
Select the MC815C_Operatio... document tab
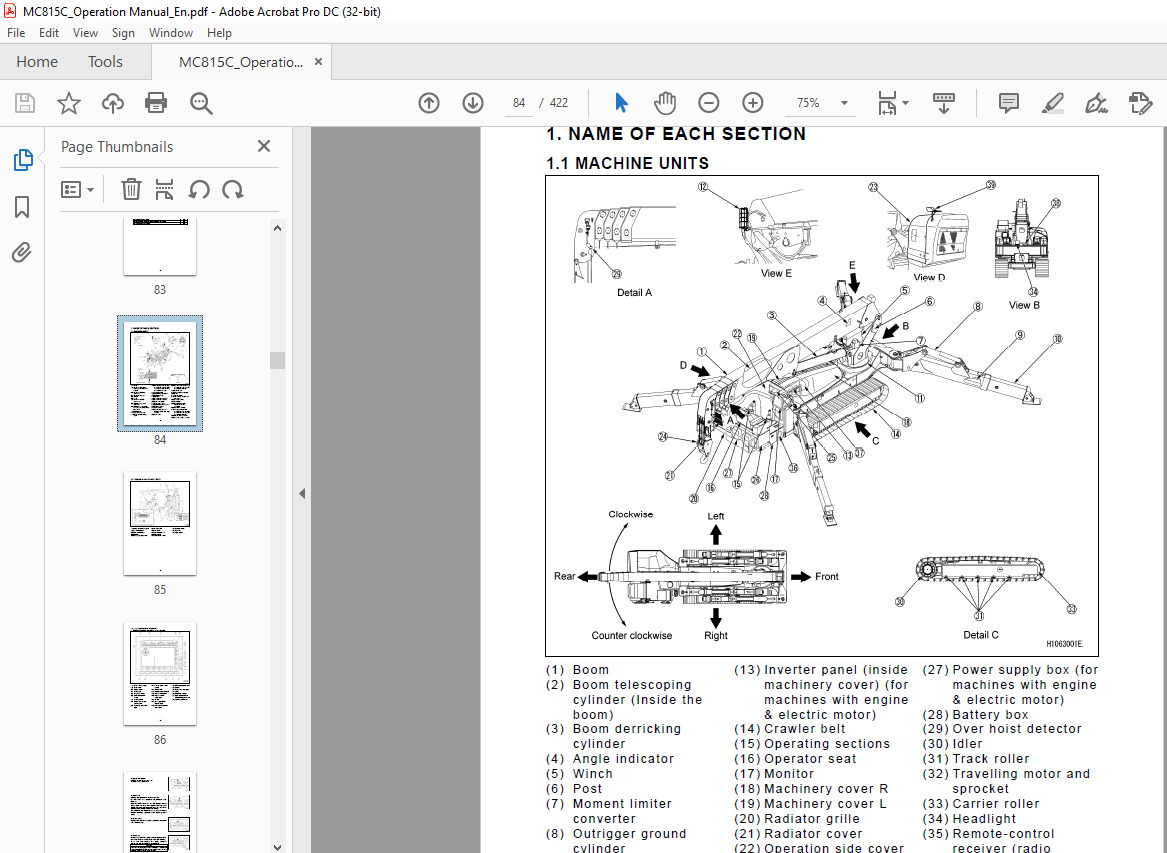[x=240, y=63]
